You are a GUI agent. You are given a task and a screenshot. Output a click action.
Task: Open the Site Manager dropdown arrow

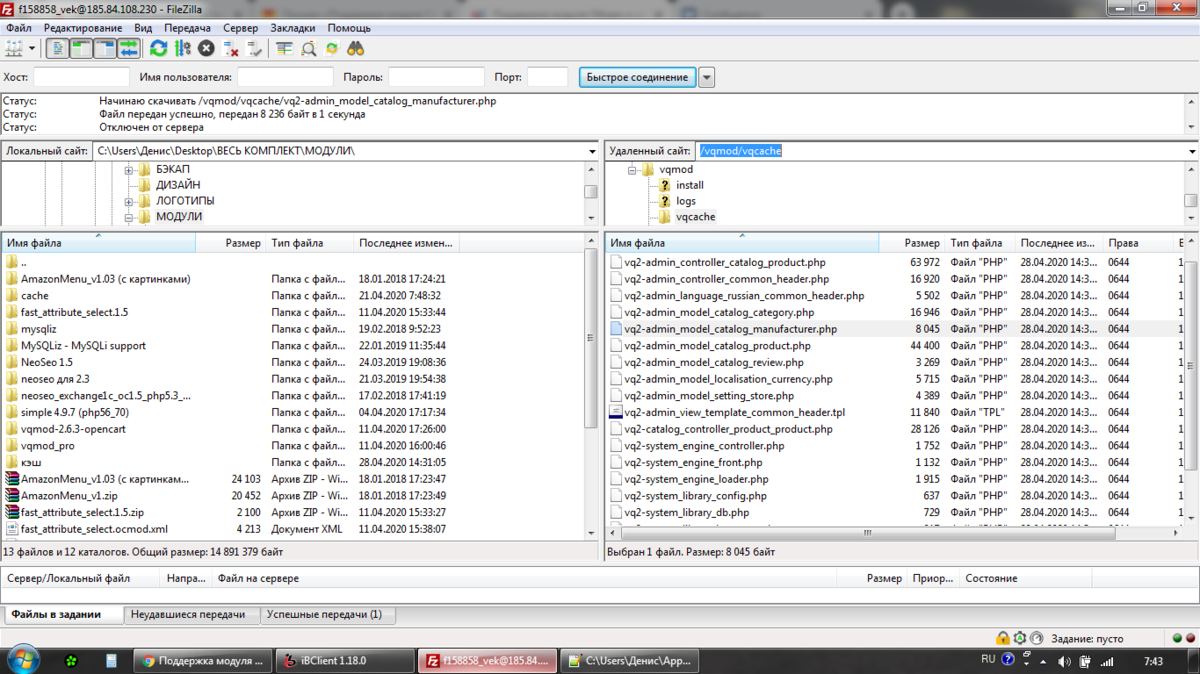32,48
